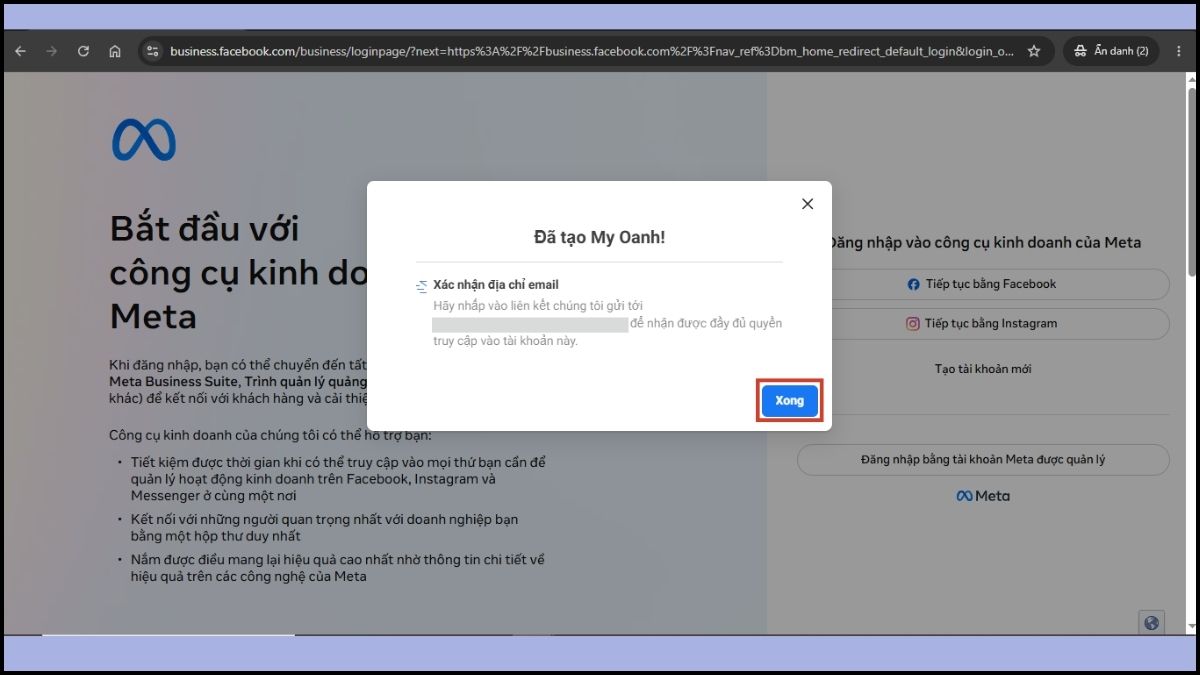The height and width of the screenshot is (675, 1200).
Task: Choose Tiếp tục bằng Facebook
Action: click(x=983, y=284)
